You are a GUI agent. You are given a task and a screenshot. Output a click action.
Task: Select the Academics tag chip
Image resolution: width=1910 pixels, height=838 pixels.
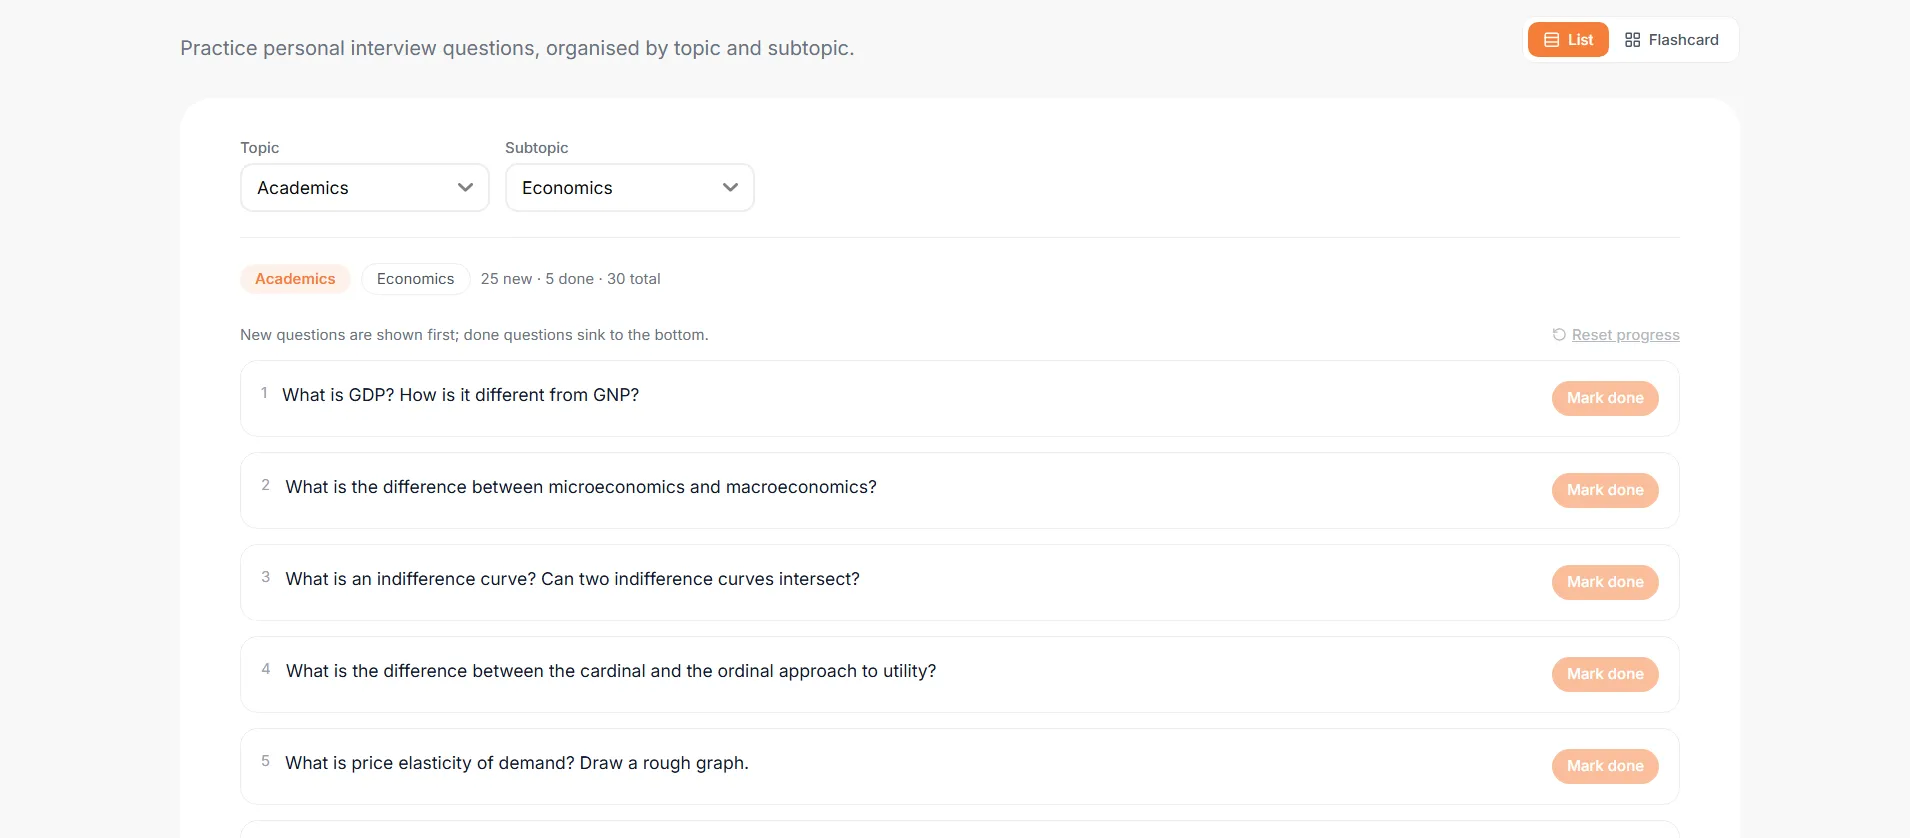tap(295, 279)
